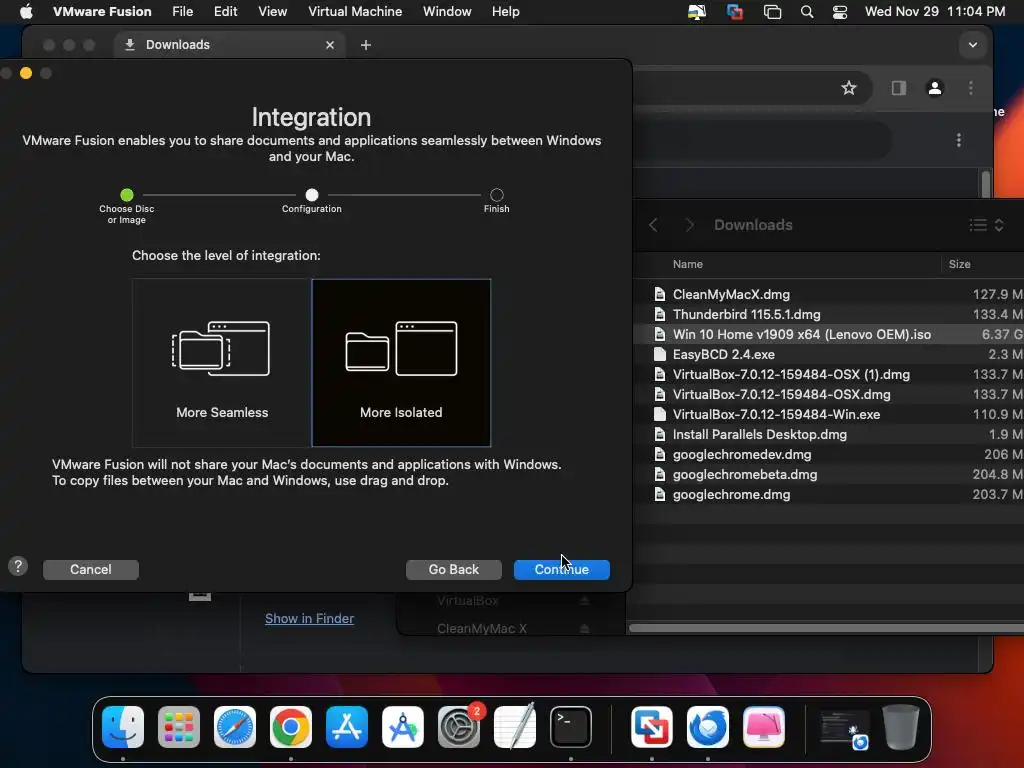Open the help question mark button
The width and height of the screenshot is (1024, 768).
[x=18, y=566]
